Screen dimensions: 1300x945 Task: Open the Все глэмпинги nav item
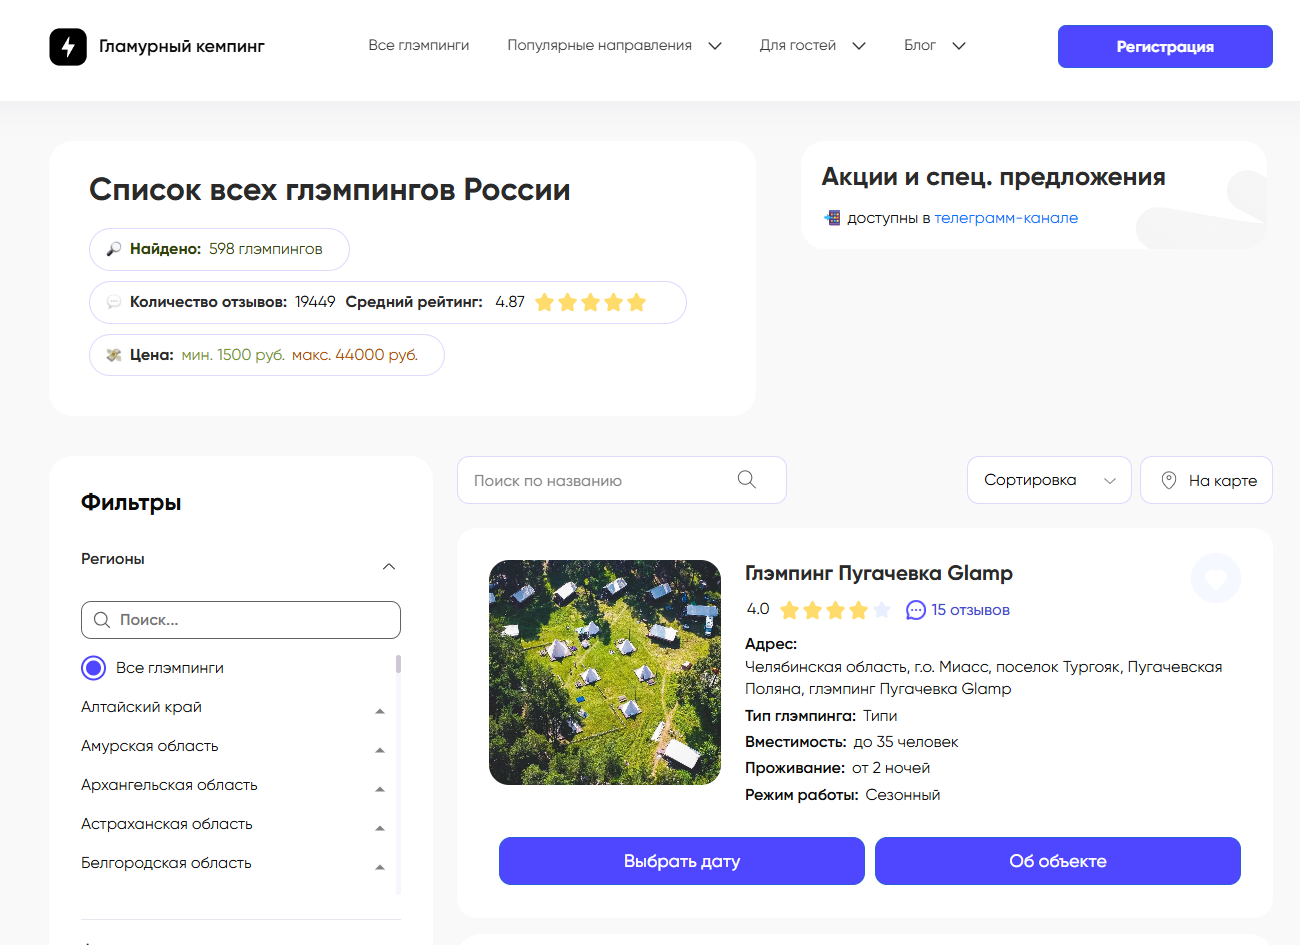(x=418, y=46)
